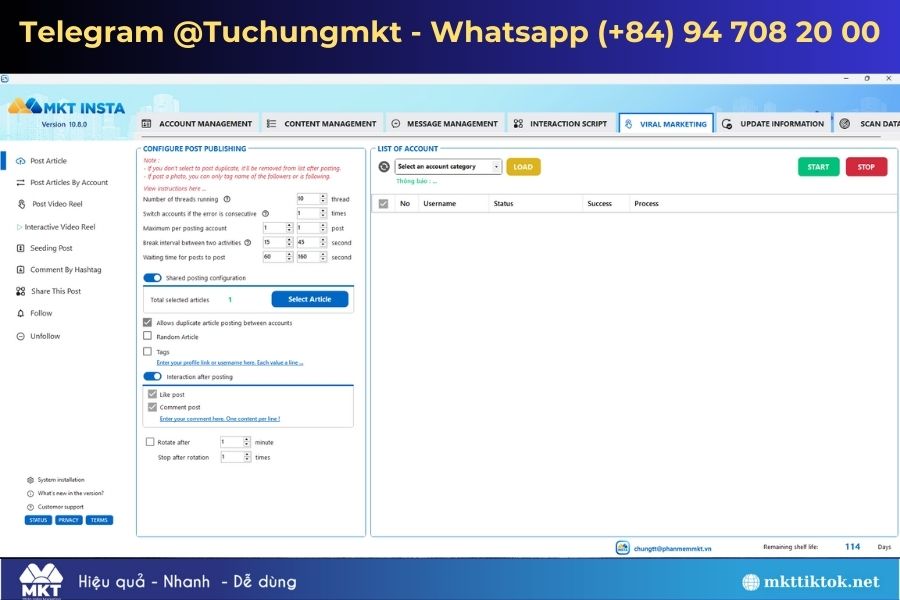900x600 pixels.
Task: Click account email in status bar
Action: pos(672,548)
